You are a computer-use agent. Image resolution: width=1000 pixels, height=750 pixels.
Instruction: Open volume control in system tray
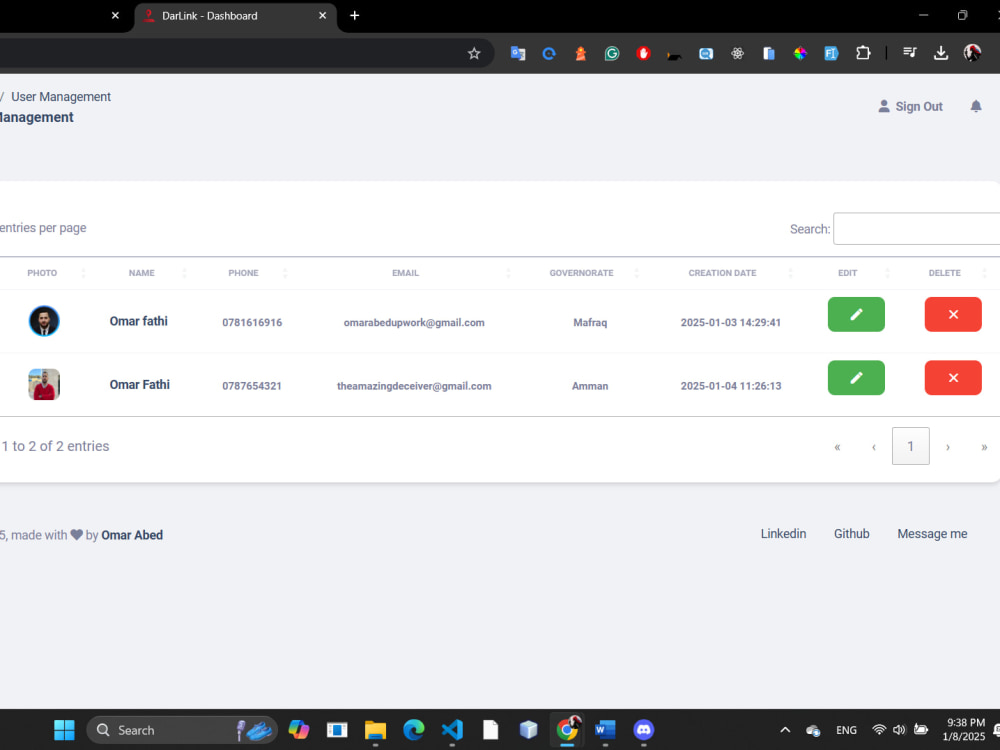[899, 730]
